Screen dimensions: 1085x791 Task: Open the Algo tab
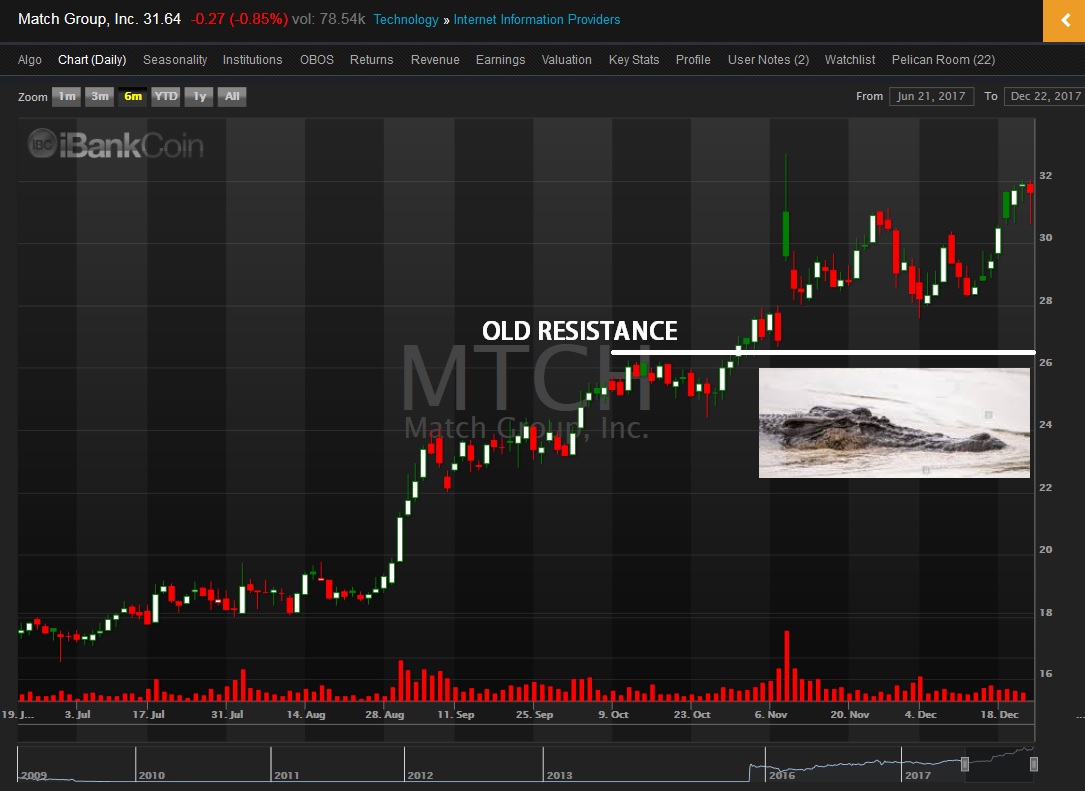(x=30, y=60)
